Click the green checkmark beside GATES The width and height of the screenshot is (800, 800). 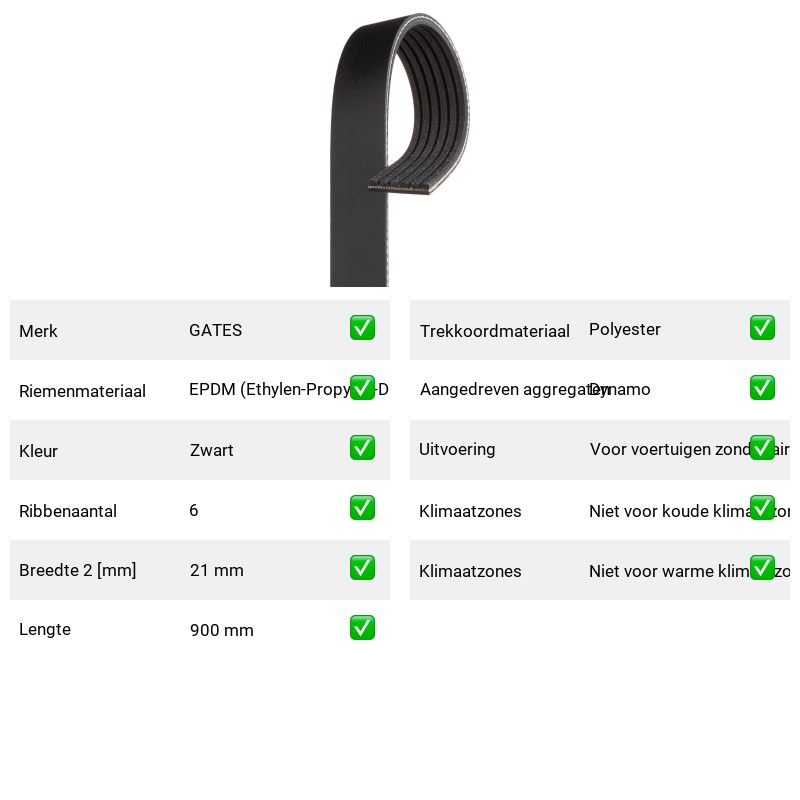[x=362, y=328]
